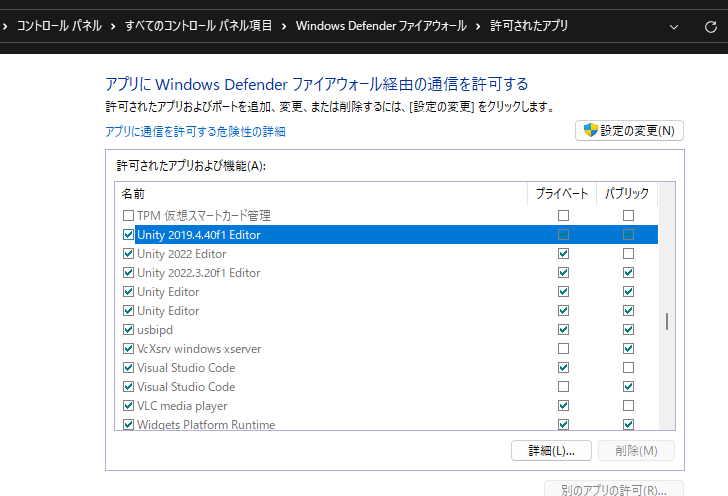Enable TPM 仮想スマートカード管理 checkbox
728x496 pixels.
click(x=128, y=215)
